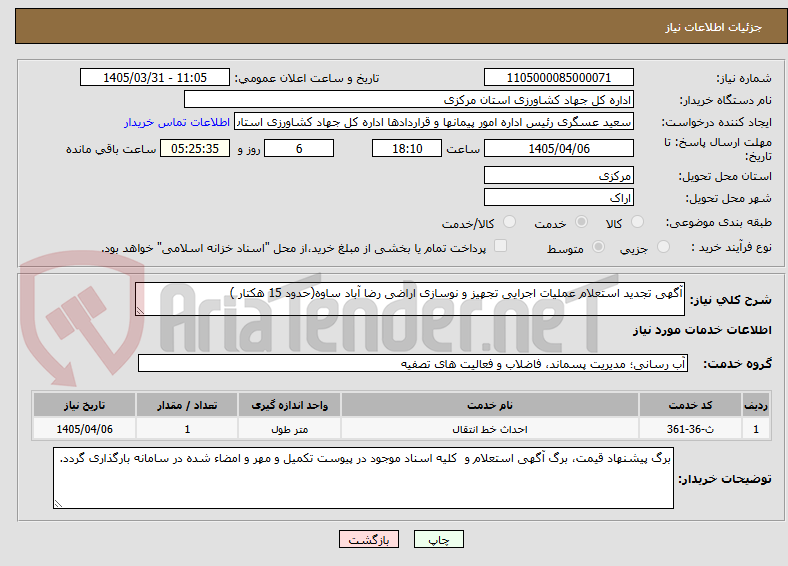Open the اطلاعات تماس خریدار link
Viewport: 788px width, 566px height.
coord(177,122)
